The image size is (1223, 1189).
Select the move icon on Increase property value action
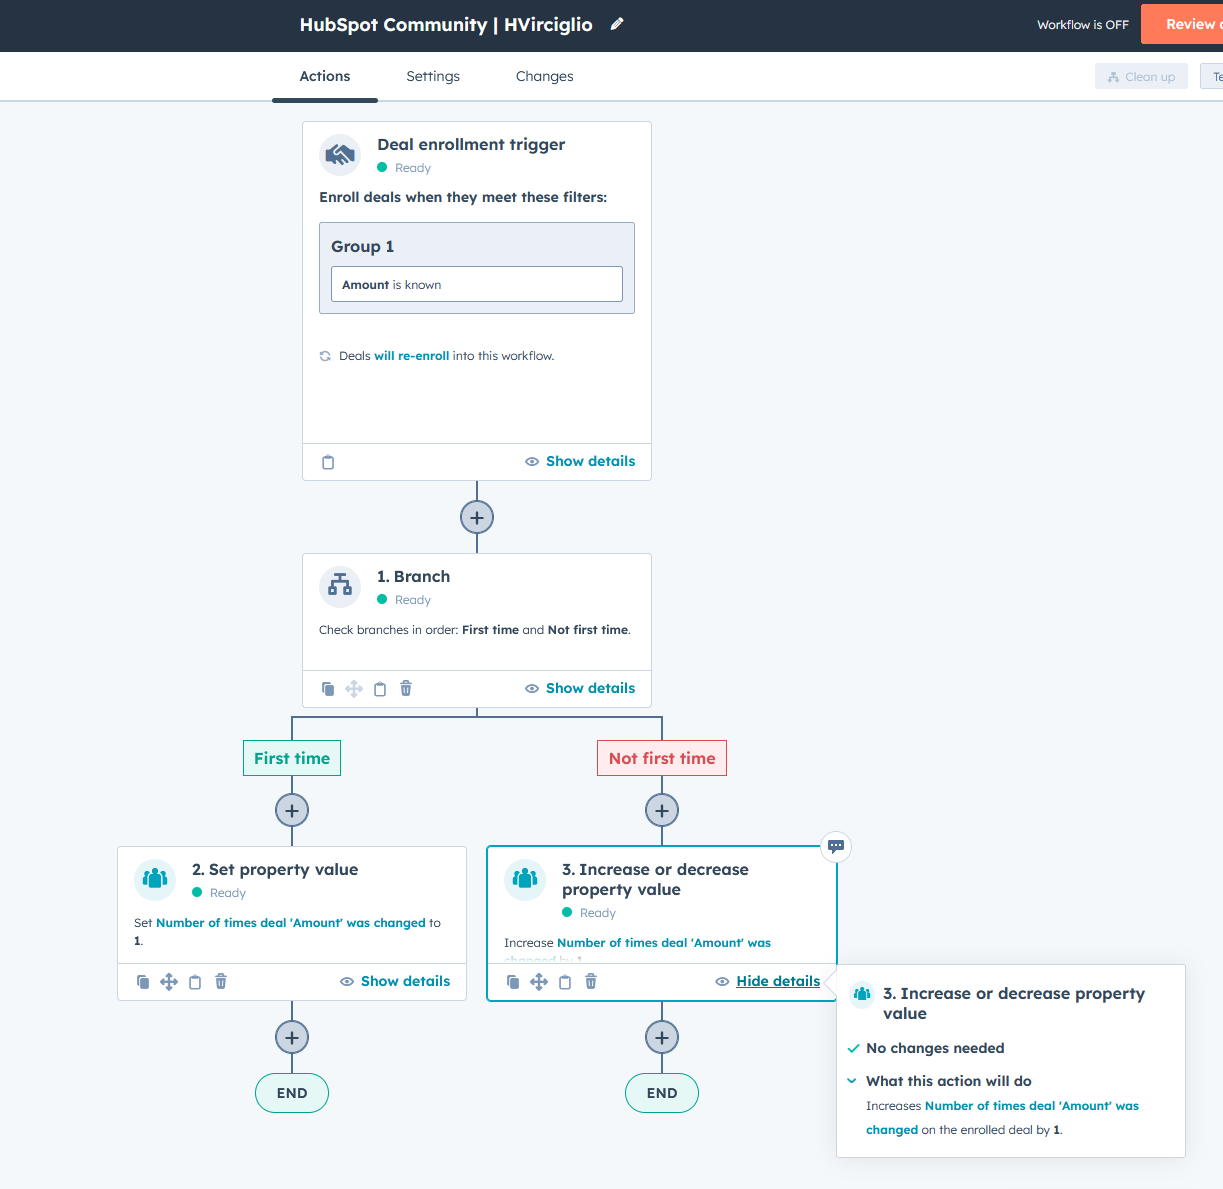[x=539, y=982]
